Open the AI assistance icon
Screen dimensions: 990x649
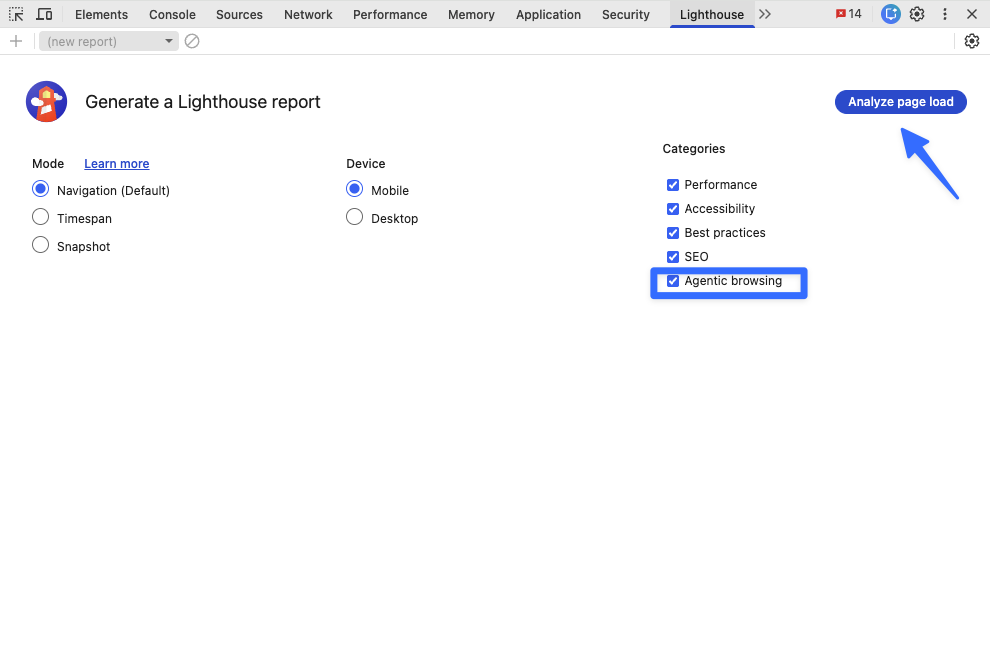[x=890, y=14]
